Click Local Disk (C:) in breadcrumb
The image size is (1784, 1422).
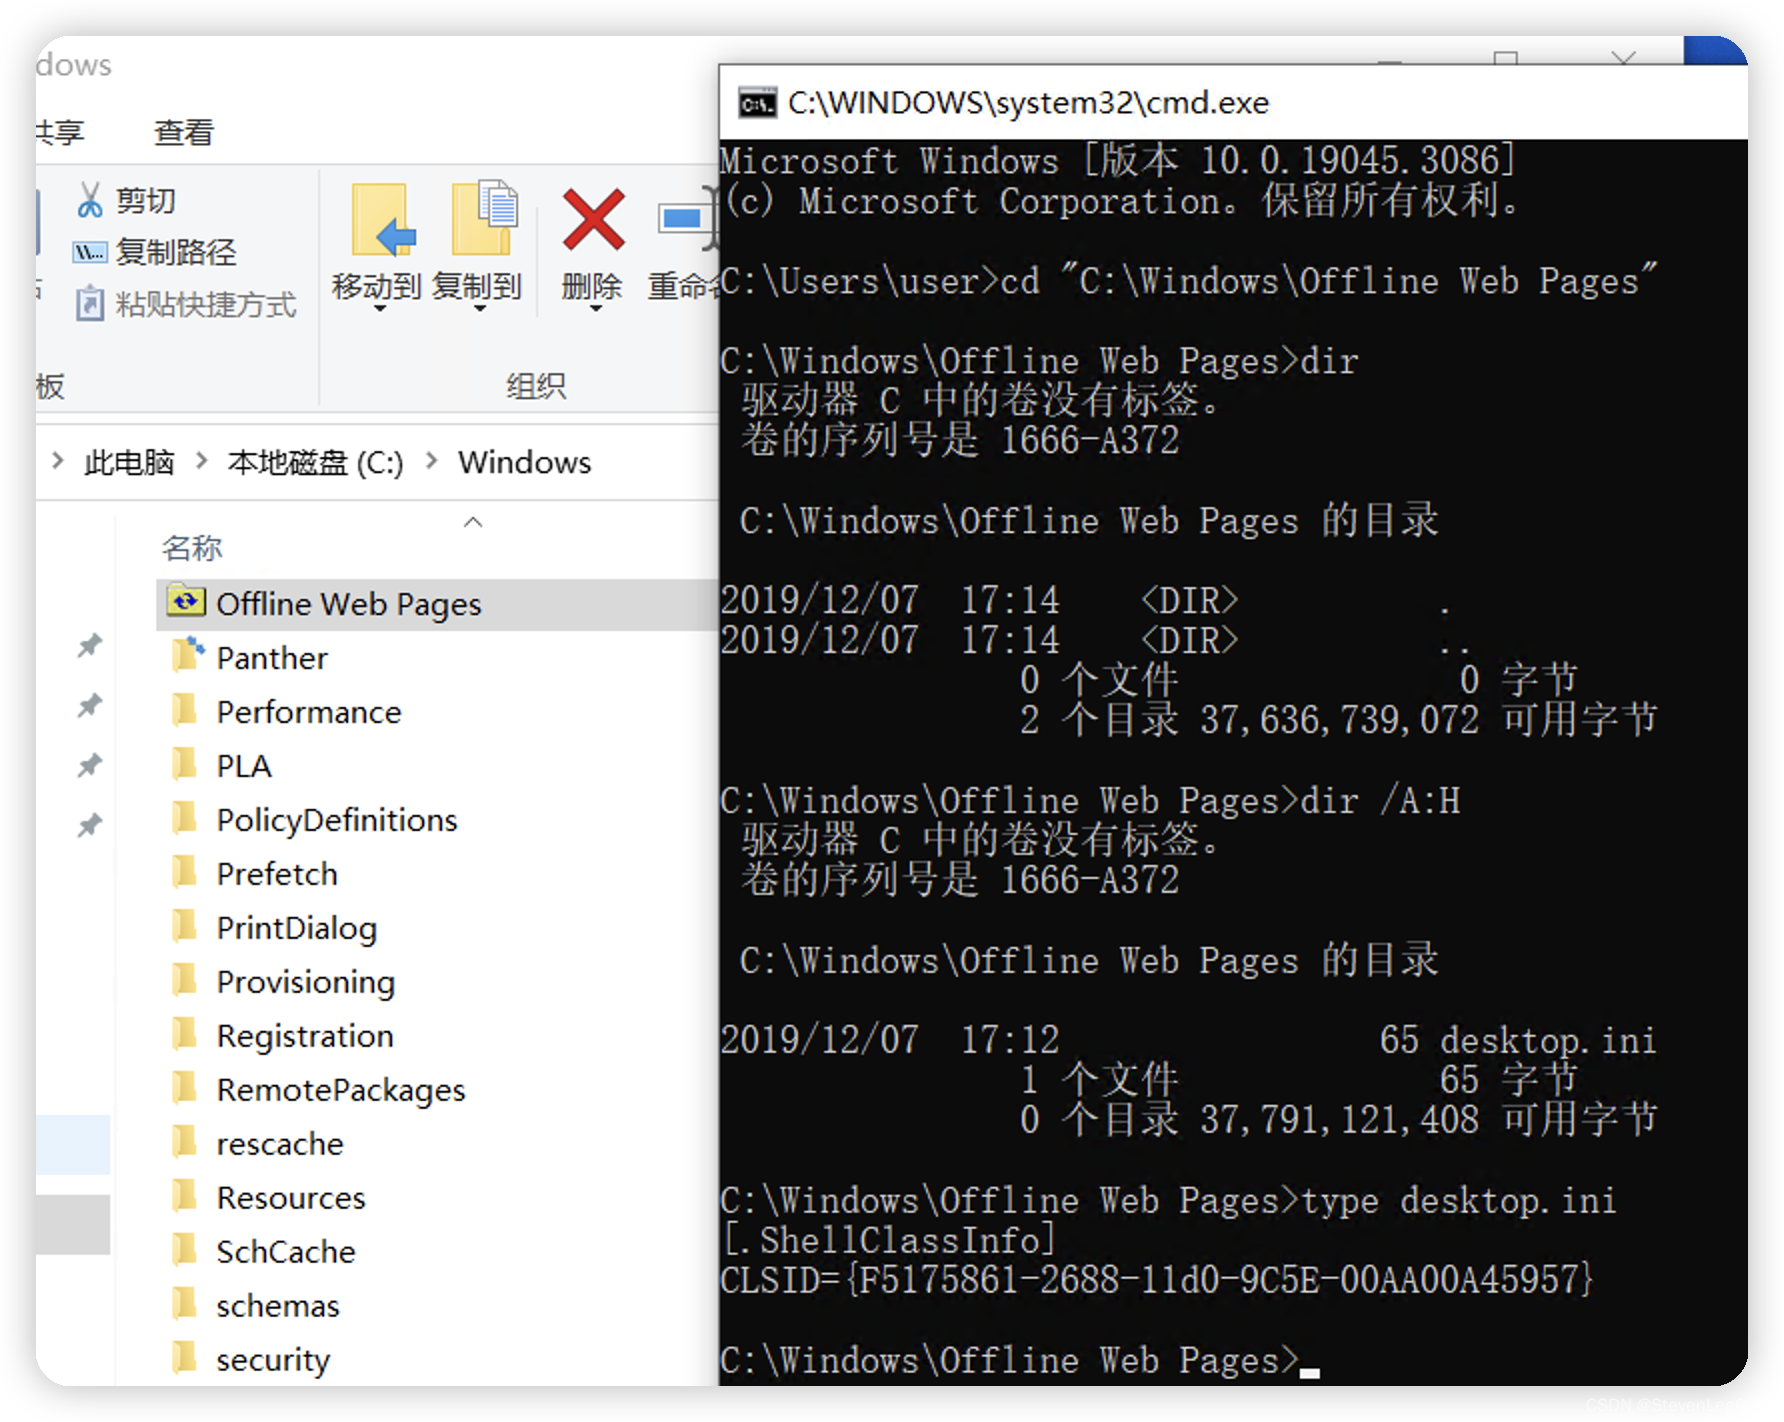coord(315,462)
